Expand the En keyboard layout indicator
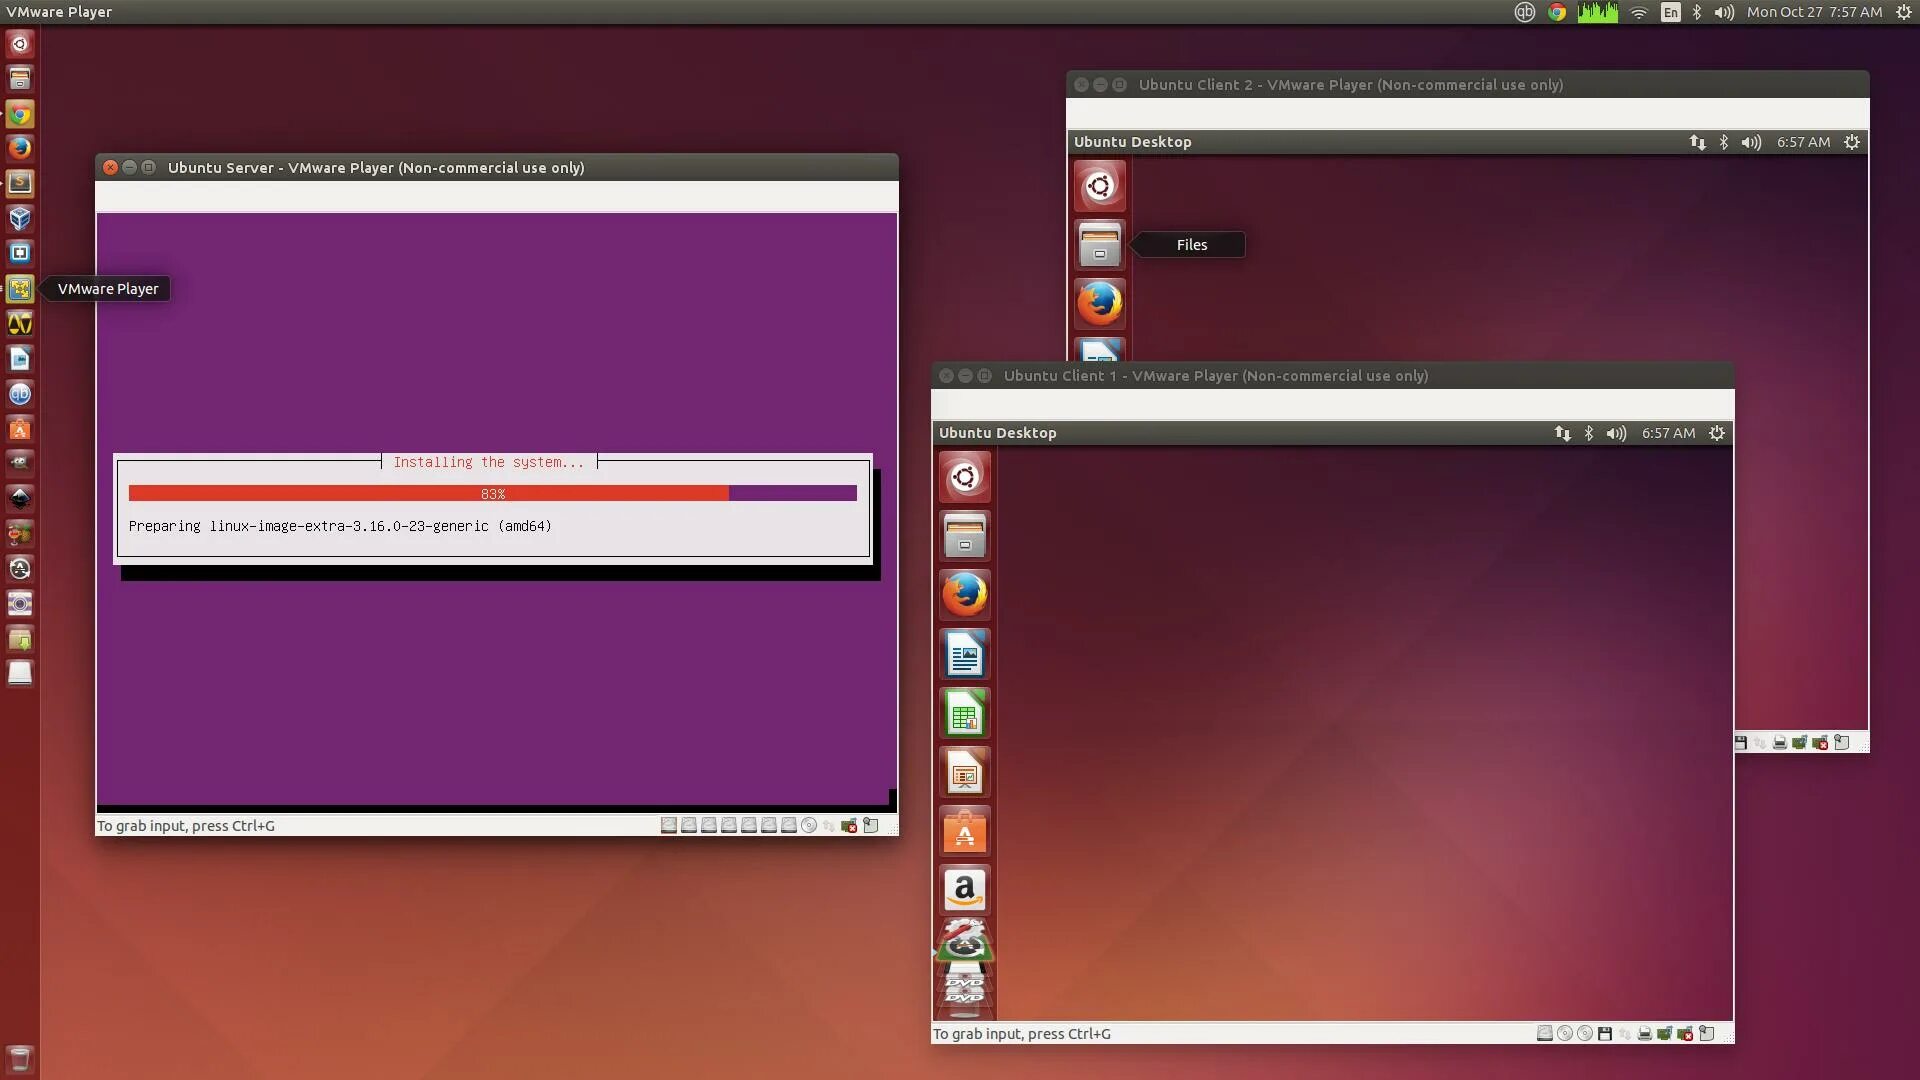Viewport: 1920px width, 1080px height. point(1670,12)
